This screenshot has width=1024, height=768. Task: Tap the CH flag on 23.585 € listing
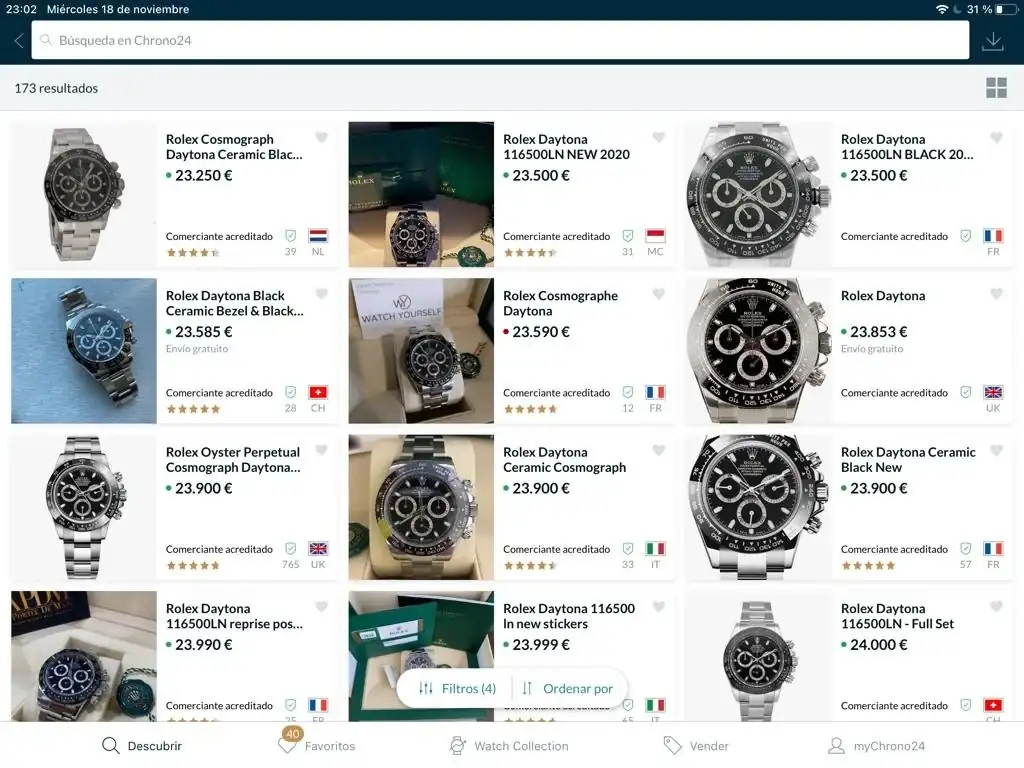318,392
